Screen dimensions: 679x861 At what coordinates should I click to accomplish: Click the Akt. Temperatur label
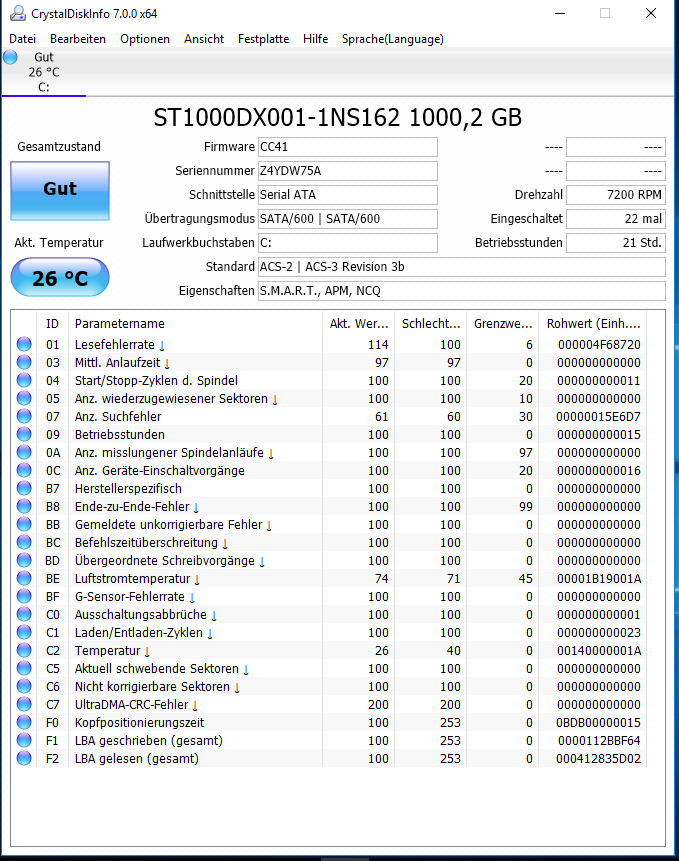[59, 243]
